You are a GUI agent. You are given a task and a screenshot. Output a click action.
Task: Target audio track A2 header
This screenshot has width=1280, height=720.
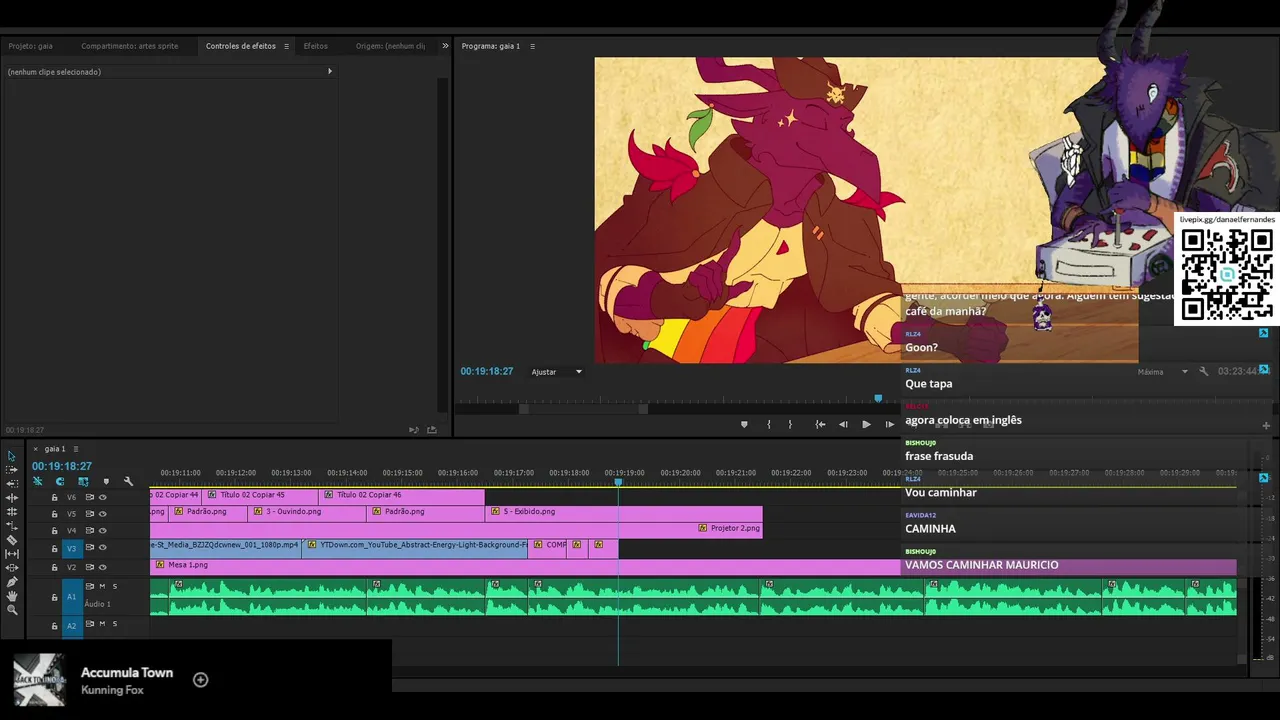72,626
